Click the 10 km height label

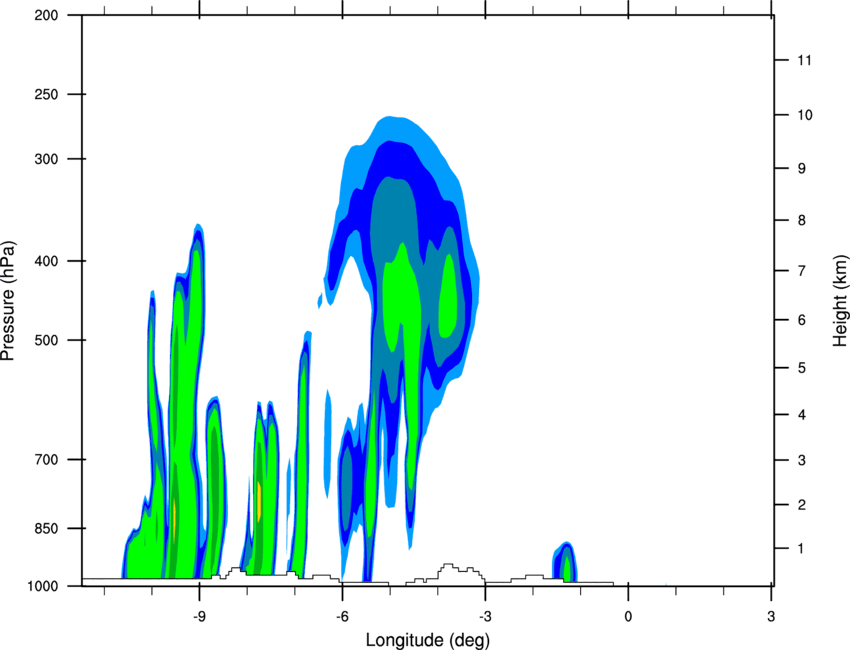click(804, 115)
